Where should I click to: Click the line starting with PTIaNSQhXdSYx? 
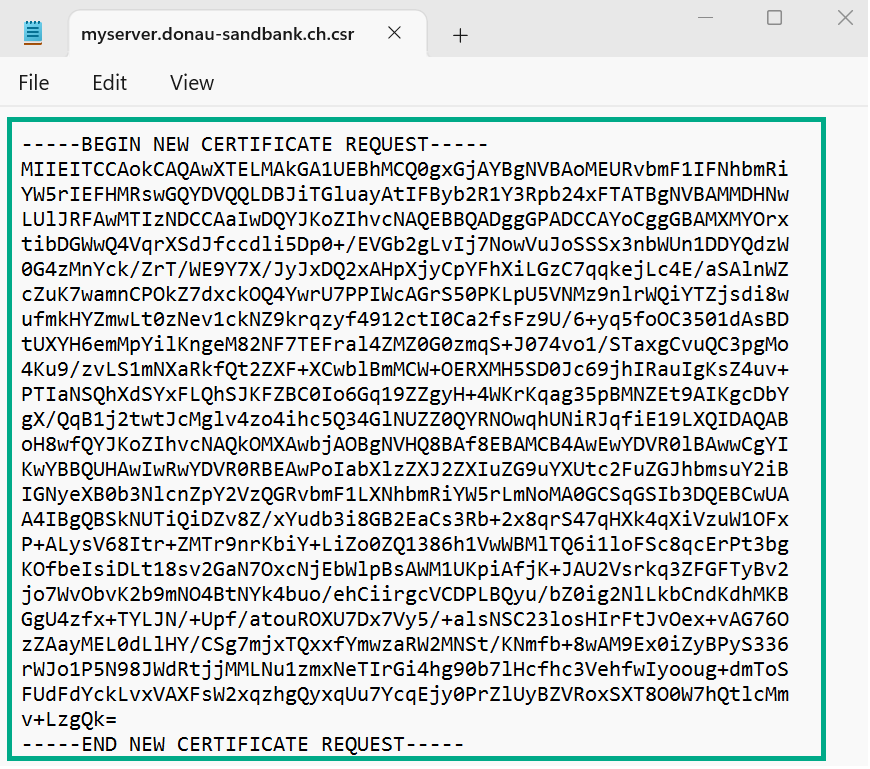pyautogui.click(x=405, y=394)
